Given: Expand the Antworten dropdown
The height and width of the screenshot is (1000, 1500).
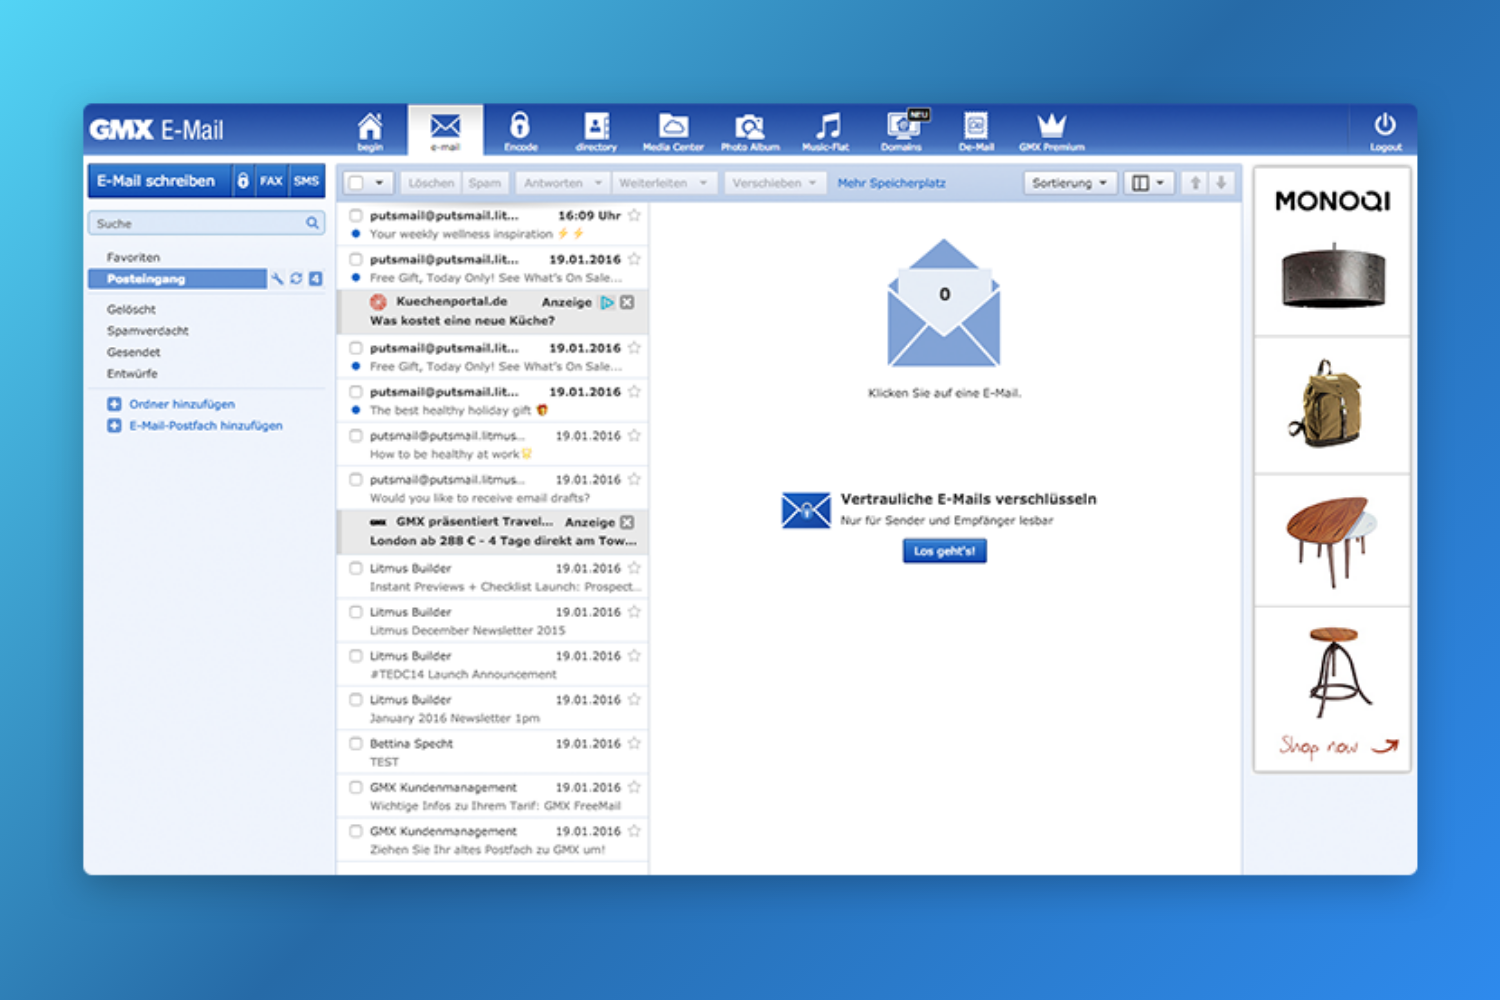Looking at the screenshot, I should tap(598, 183).
